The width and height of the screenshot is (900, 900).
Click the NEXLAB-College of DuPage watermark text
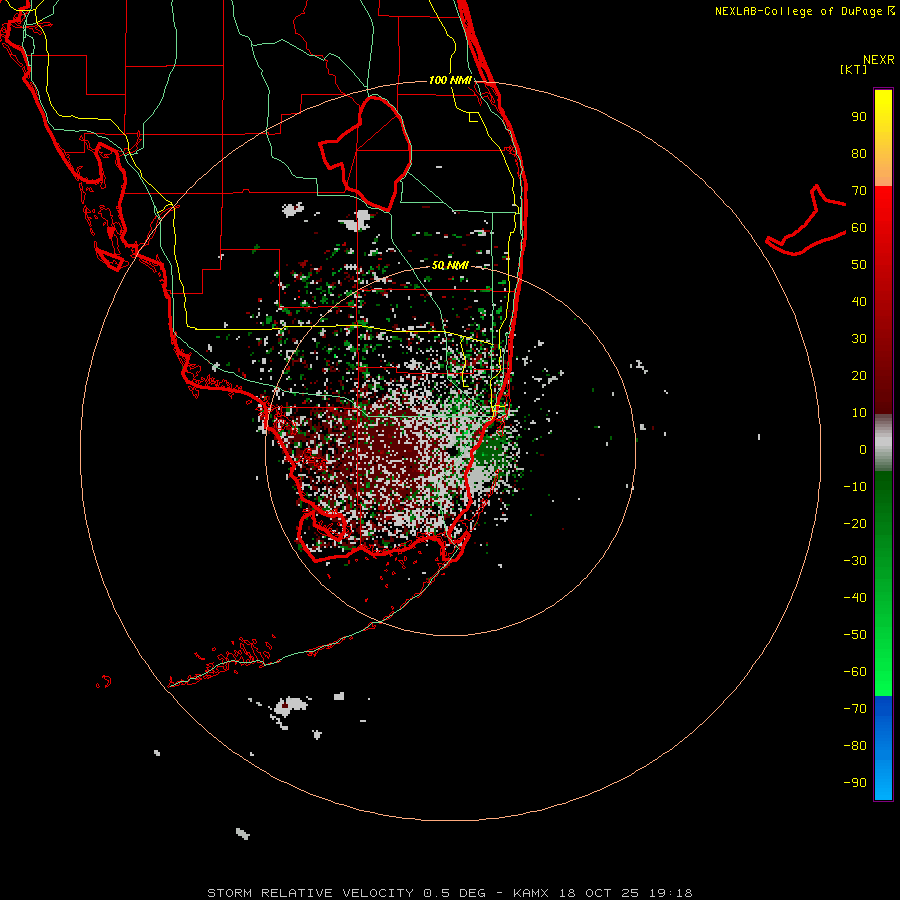pos(804,11)
